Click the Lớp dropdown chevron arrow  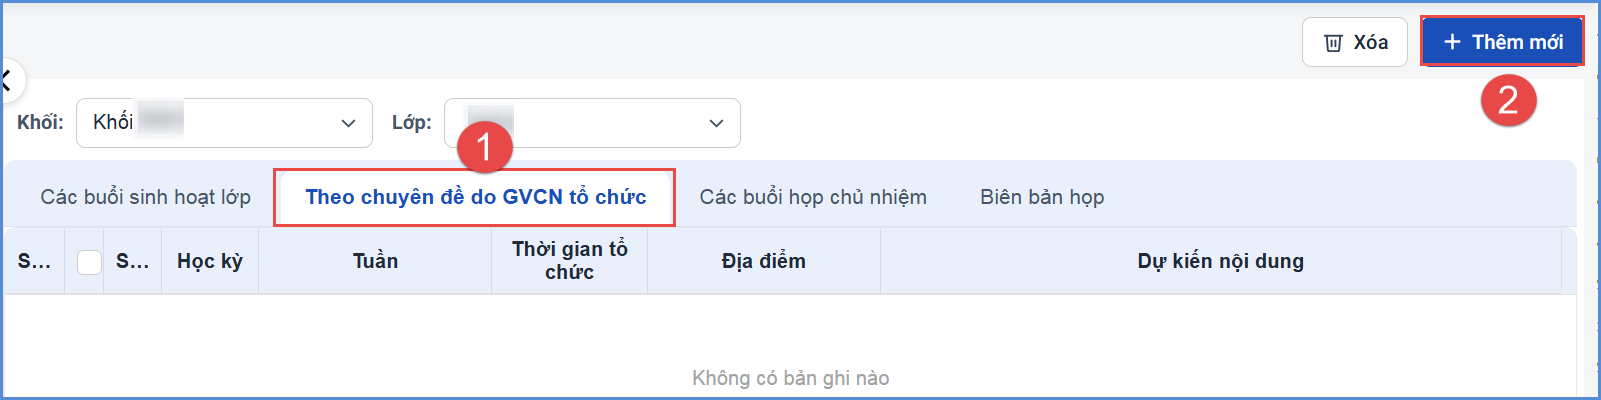click(716, 123)
